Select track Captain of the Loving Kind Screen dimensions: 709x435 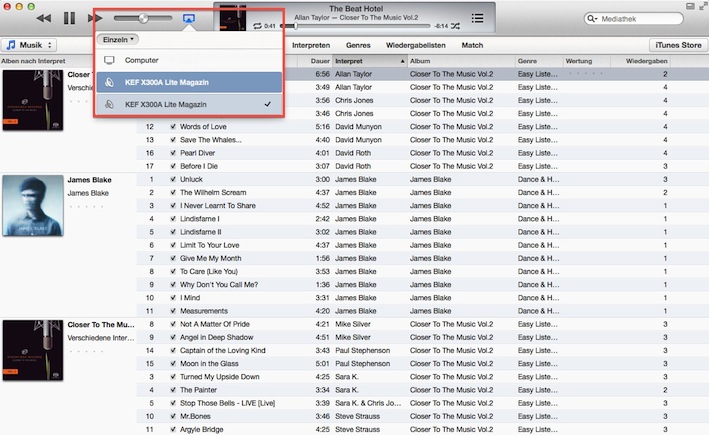pyautogui.click(x=222, y=350)
